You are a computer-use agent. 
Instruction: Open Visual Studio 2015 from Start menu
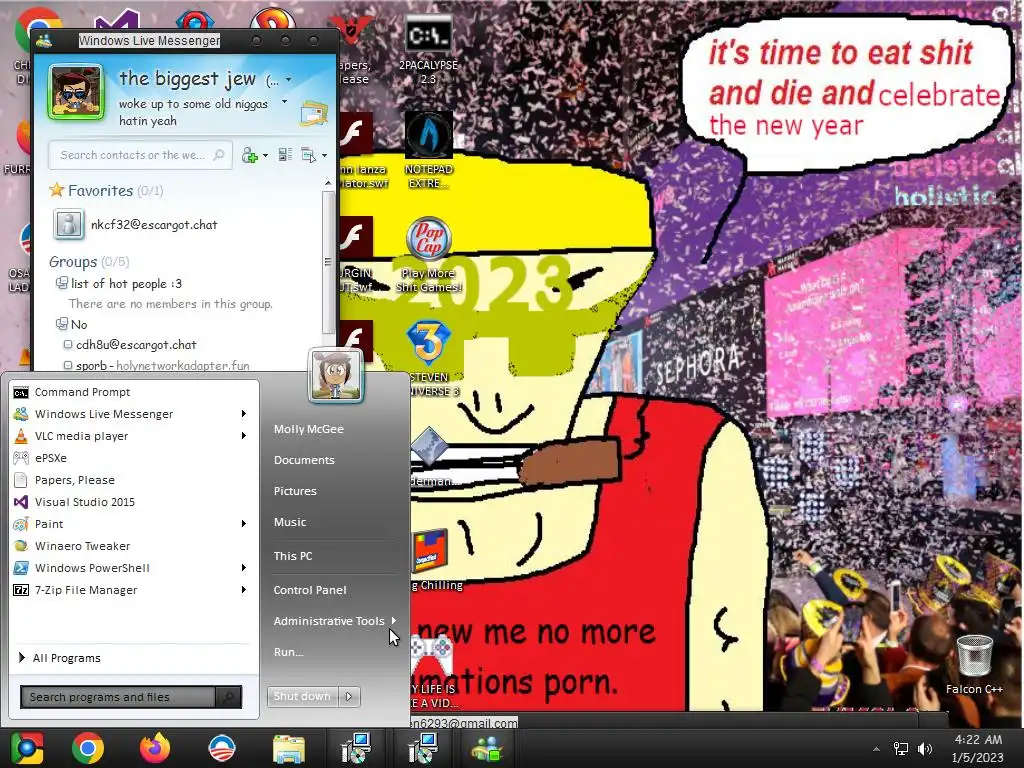(134, 502)
